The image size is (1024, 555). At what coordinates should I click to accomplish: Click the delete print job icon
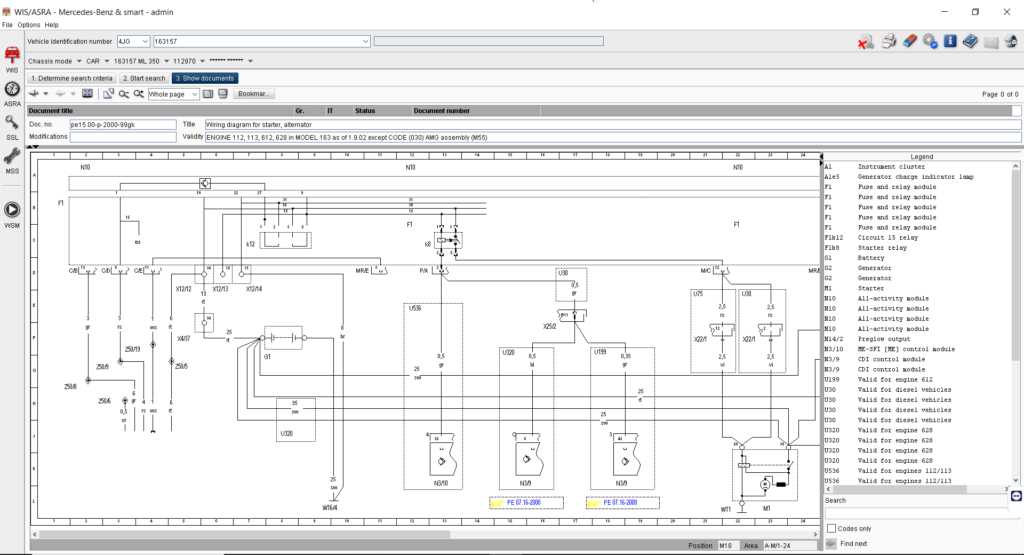pos(866,42)
